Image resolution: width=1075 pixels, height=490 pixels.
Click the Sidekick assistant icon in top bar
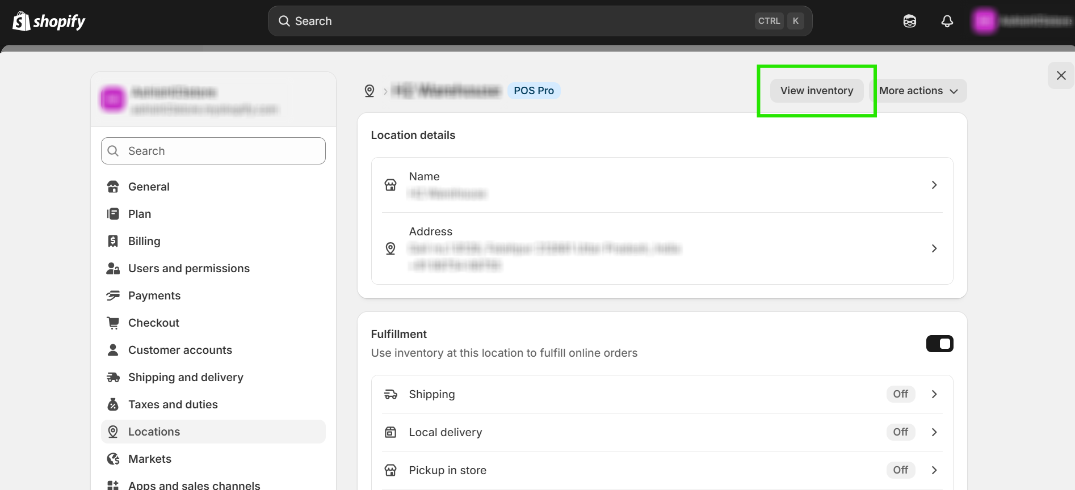[x=909, y=21]
